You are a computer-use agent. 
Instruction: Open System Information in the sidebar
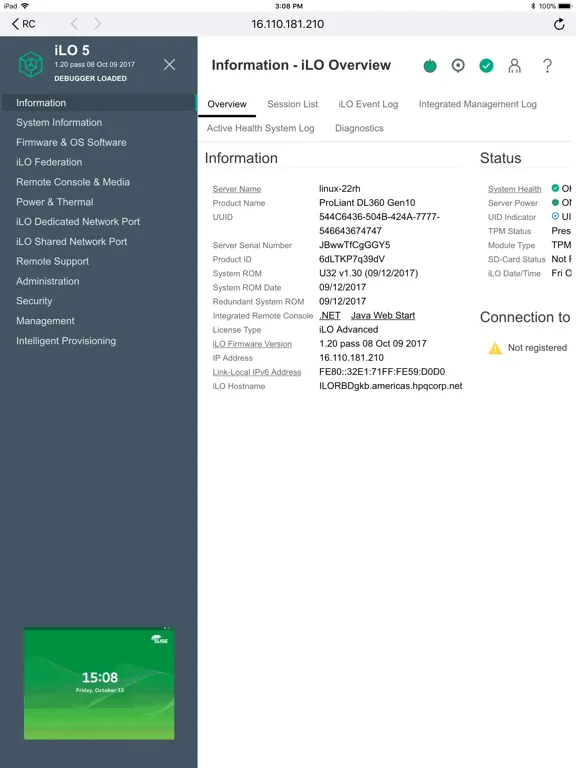point(59,122)
